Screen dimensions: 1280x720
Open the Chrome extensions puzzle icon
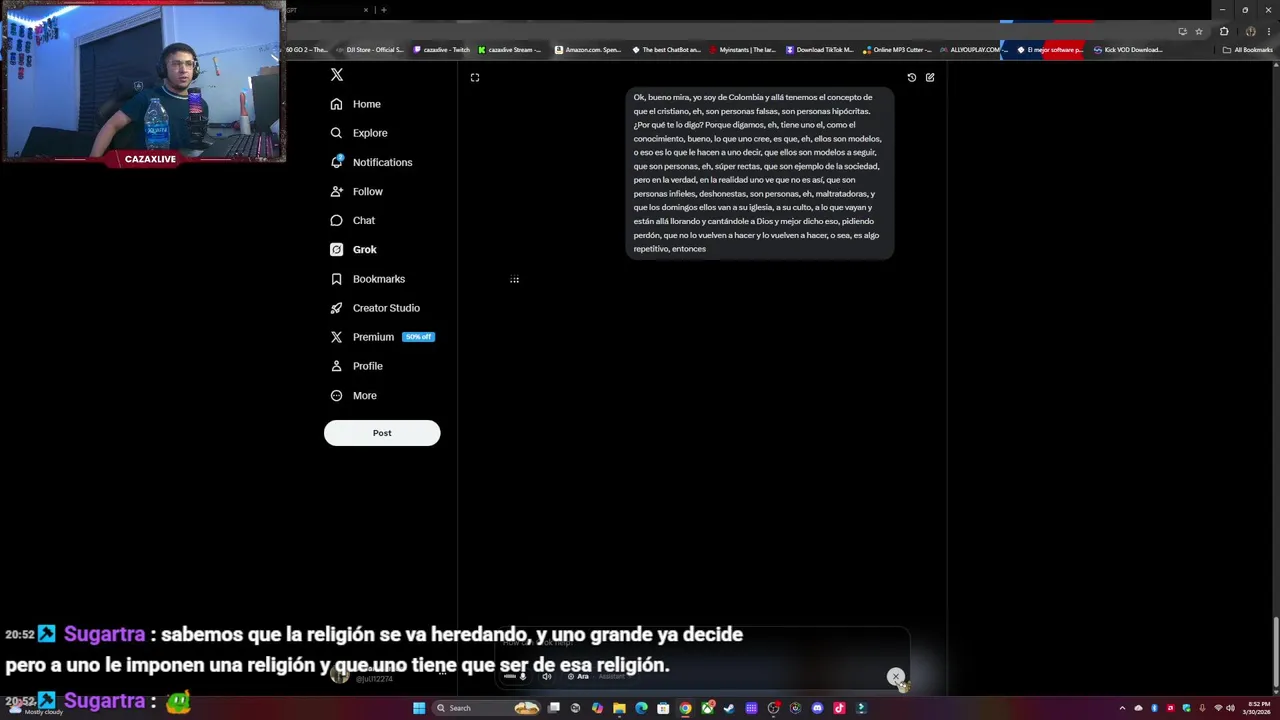1224,31
